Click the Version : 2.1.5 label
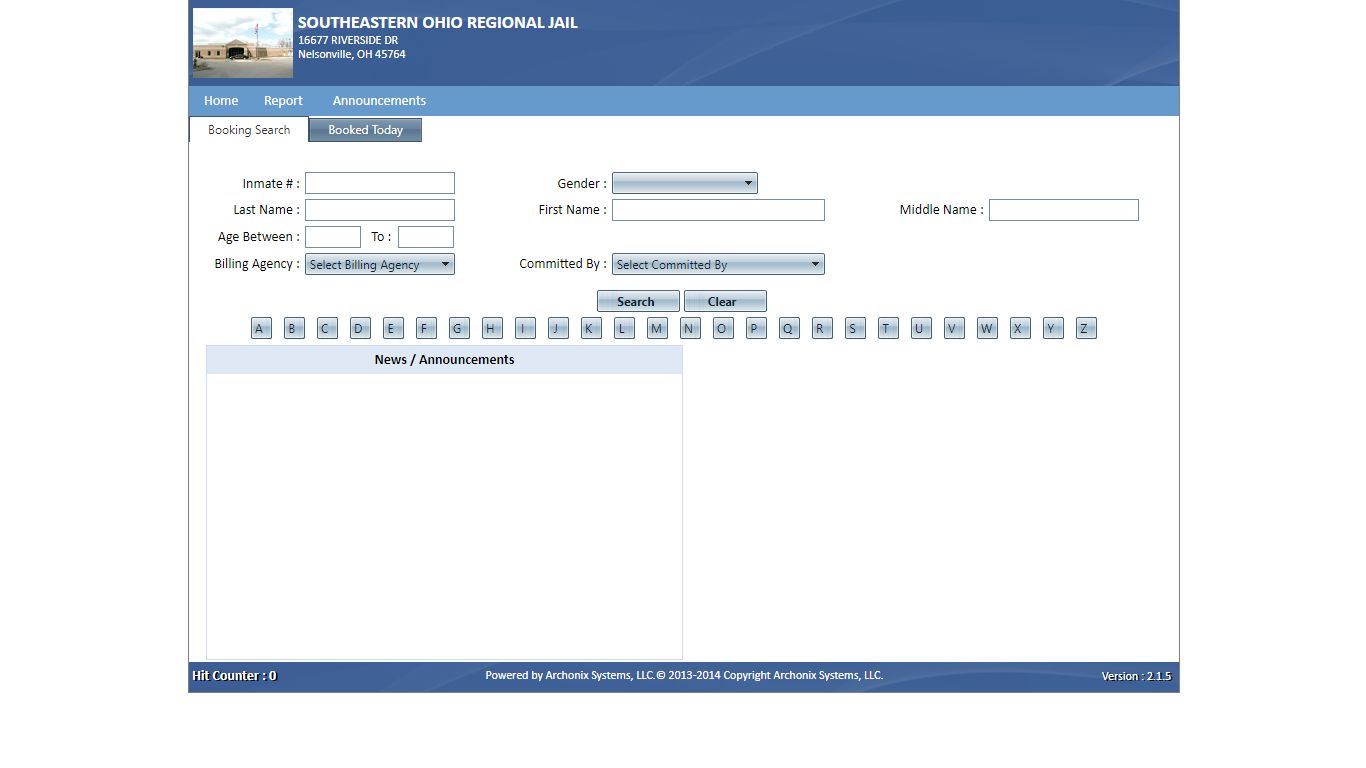The image size is (1366, 768). coord(1136,677)
